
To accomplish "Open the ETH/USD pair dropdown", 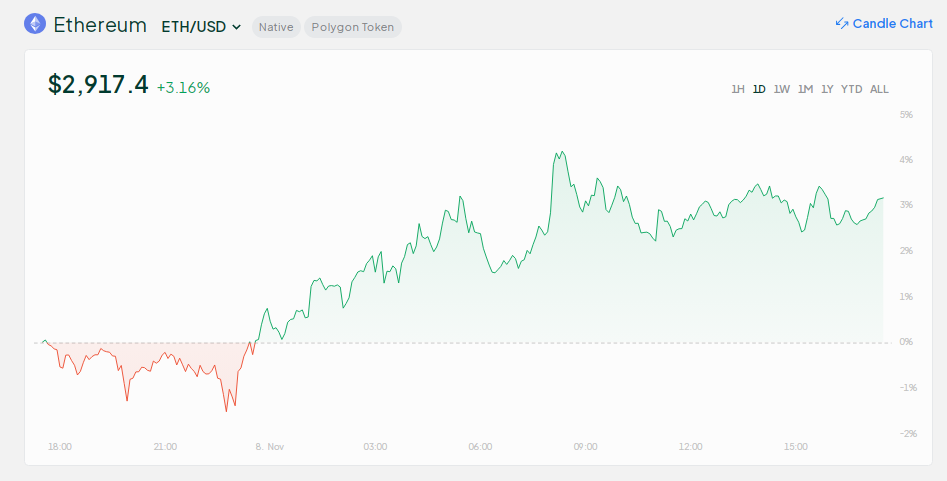I will [x=201, y=27].
